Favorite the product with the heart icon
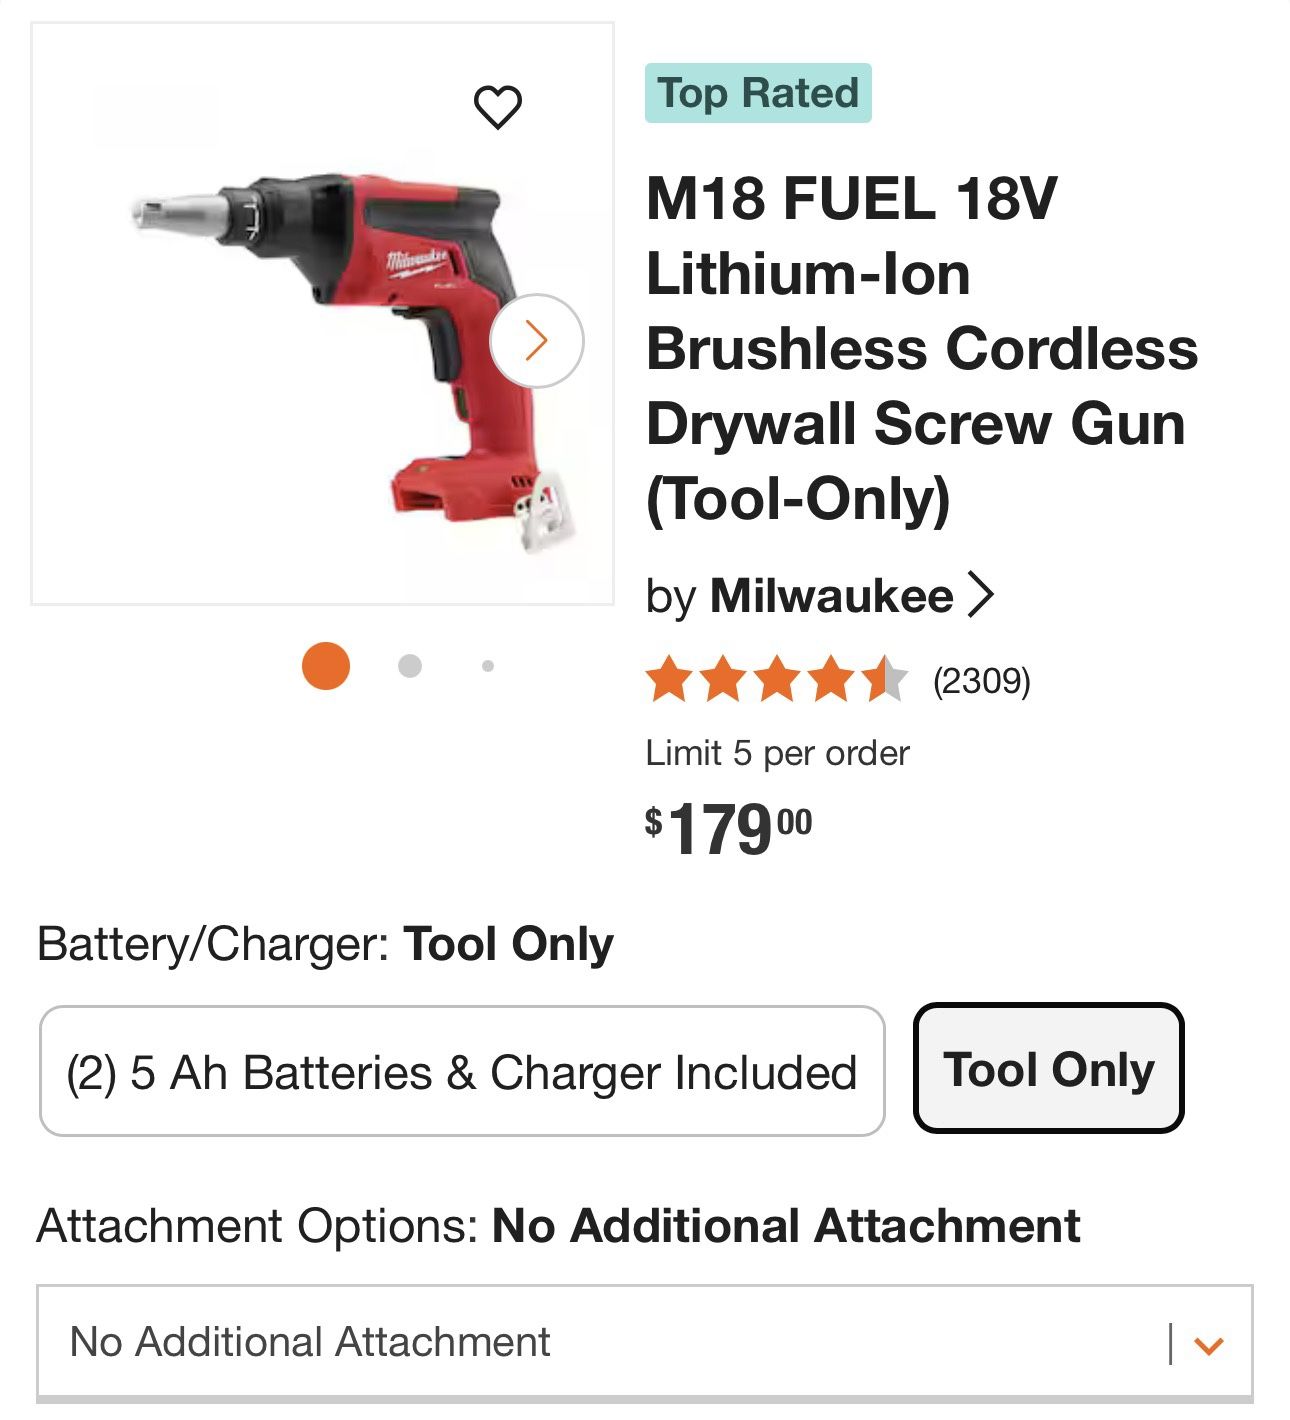The image size is (1290, 1420). (x=500, y=105)
